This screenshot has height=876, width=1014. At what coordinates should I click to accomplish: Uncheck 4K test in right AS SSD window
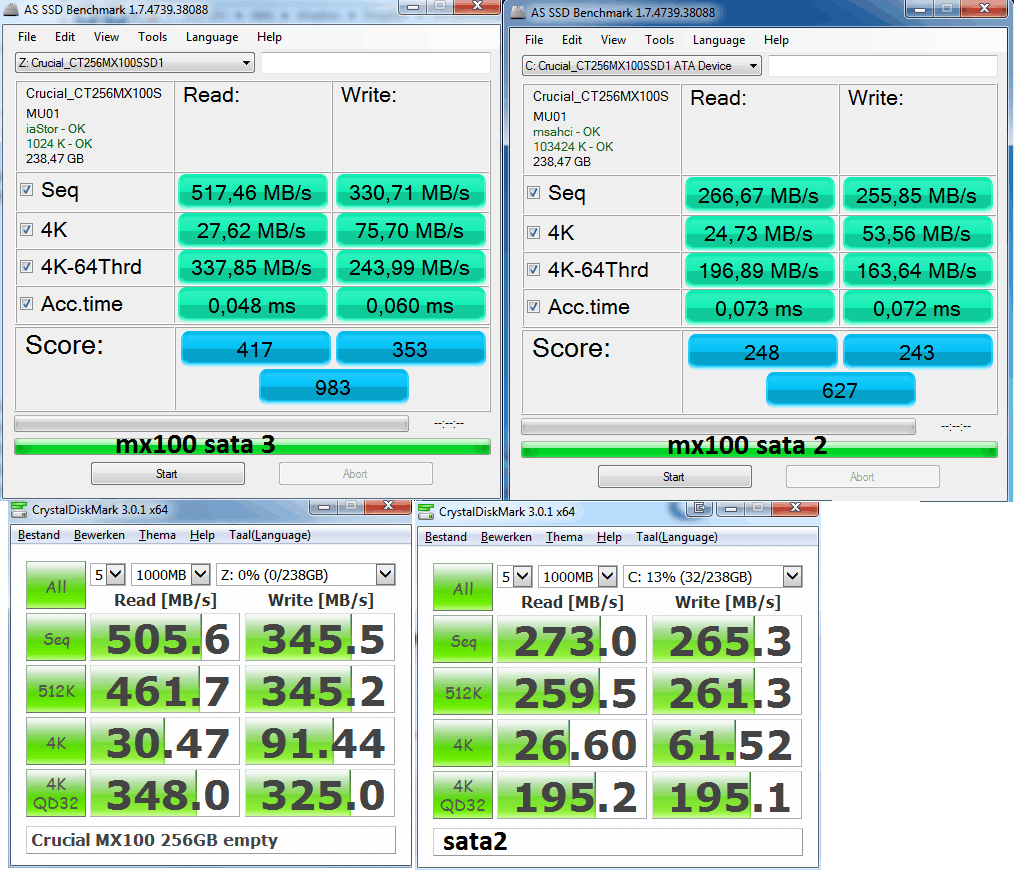[x=534, y=233]
